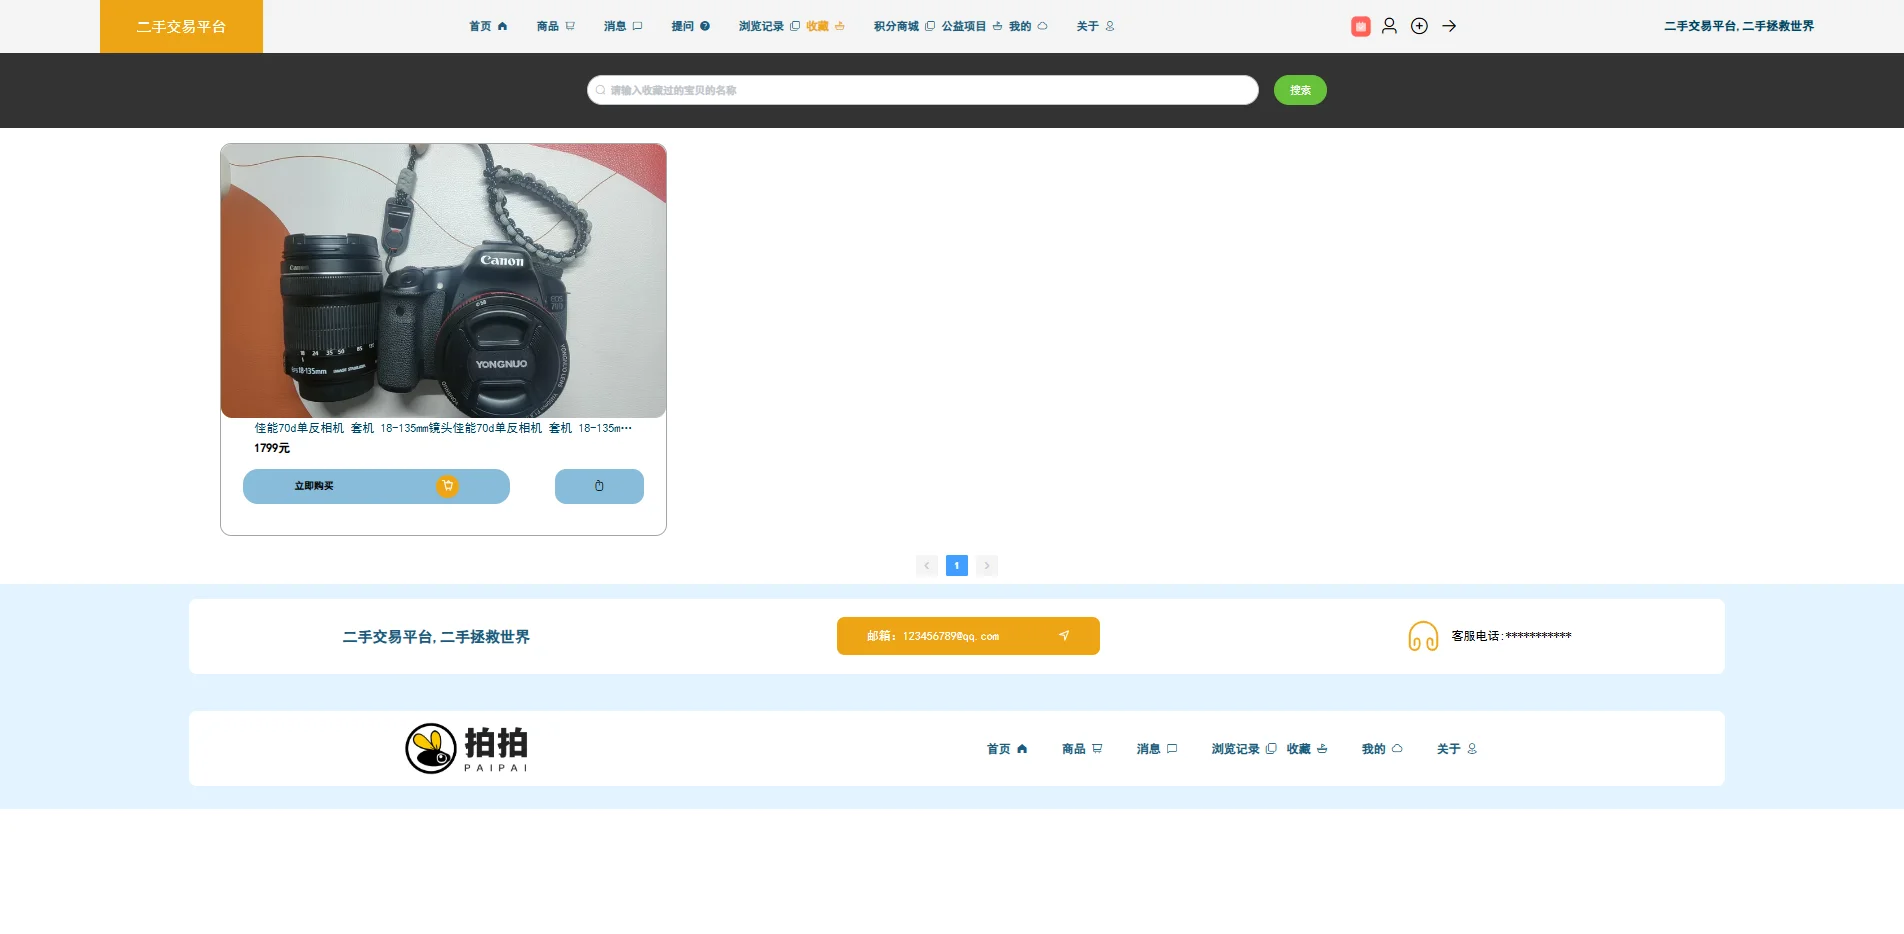Click the send icon on the email button
The height and width of the screenshot is (934, 1904).
point(1064,636)
